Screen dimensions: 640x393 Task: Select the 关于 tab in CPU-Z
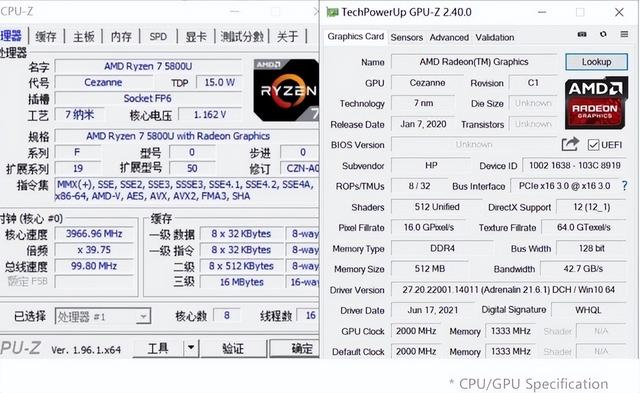(x=287, y=37)
